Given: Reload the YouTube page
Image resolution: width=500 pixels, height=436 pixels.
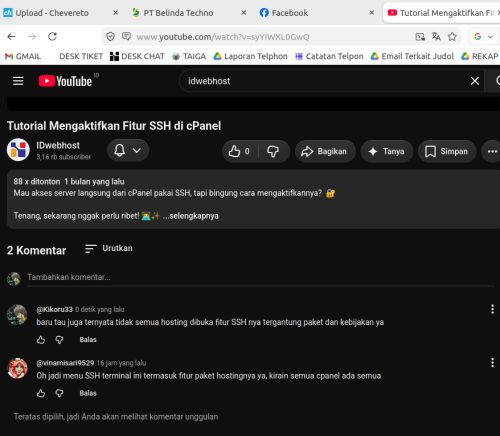Looking at the screenshot, I should (52, 36).
